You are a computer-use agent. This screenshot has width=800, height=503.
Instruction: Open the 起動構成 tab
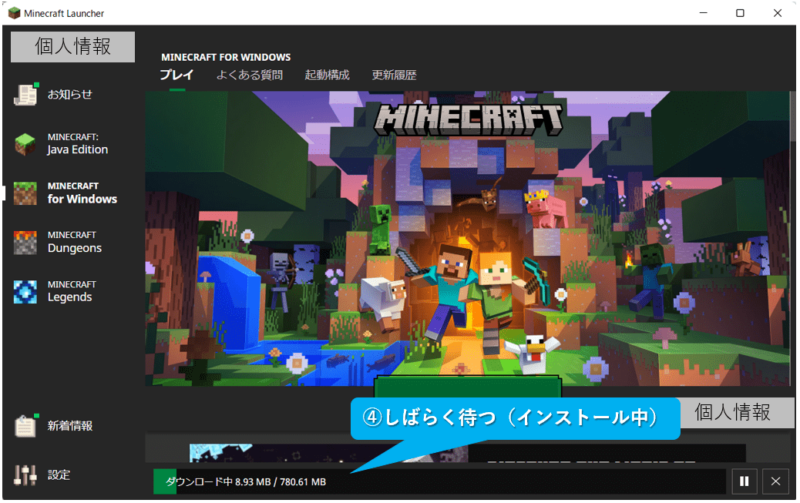pyautogui.click(x=327, y=75)
